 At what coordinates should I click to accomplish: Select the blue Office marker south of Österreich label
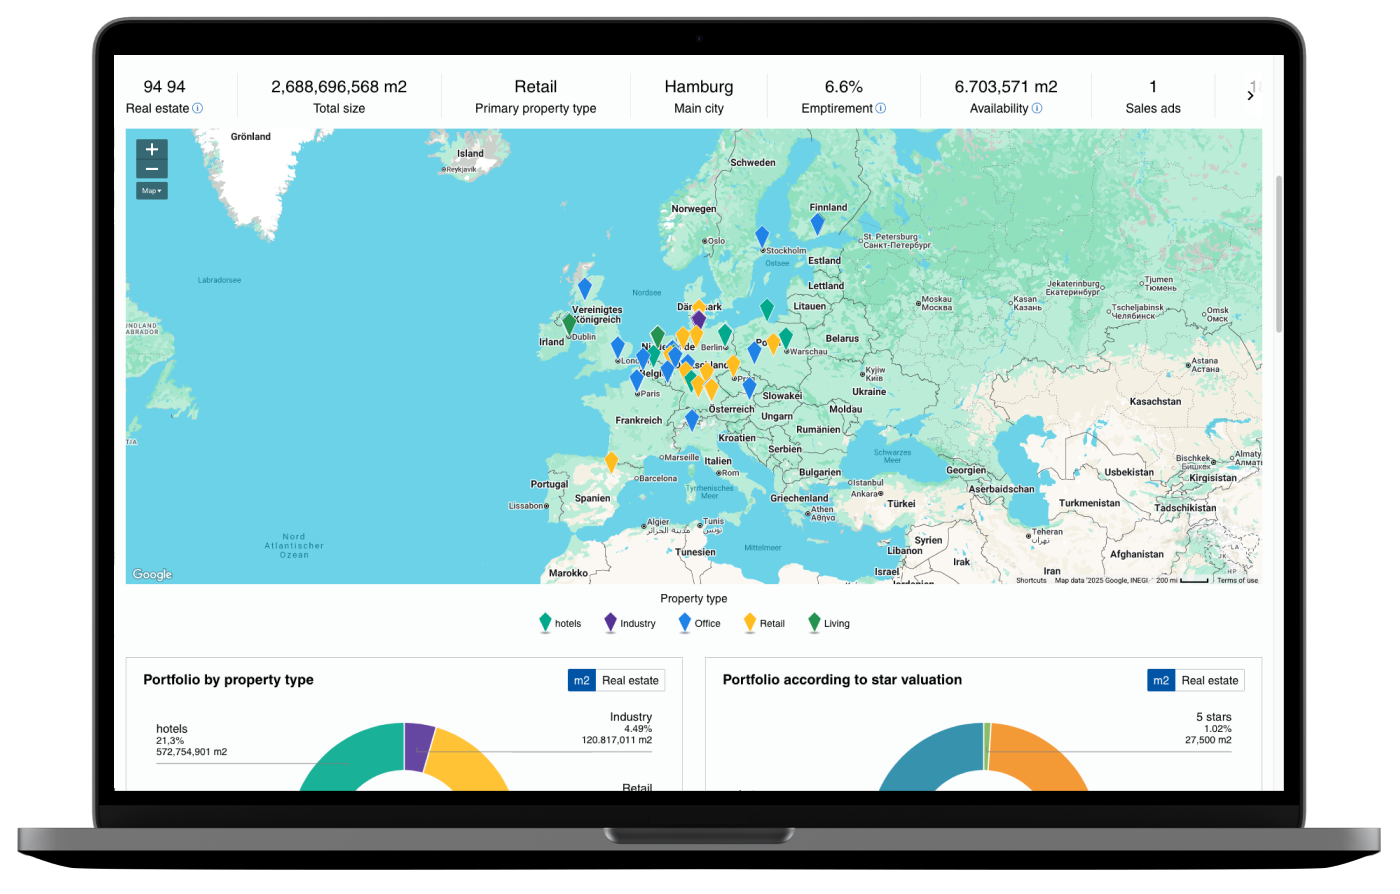coord(691,420)
